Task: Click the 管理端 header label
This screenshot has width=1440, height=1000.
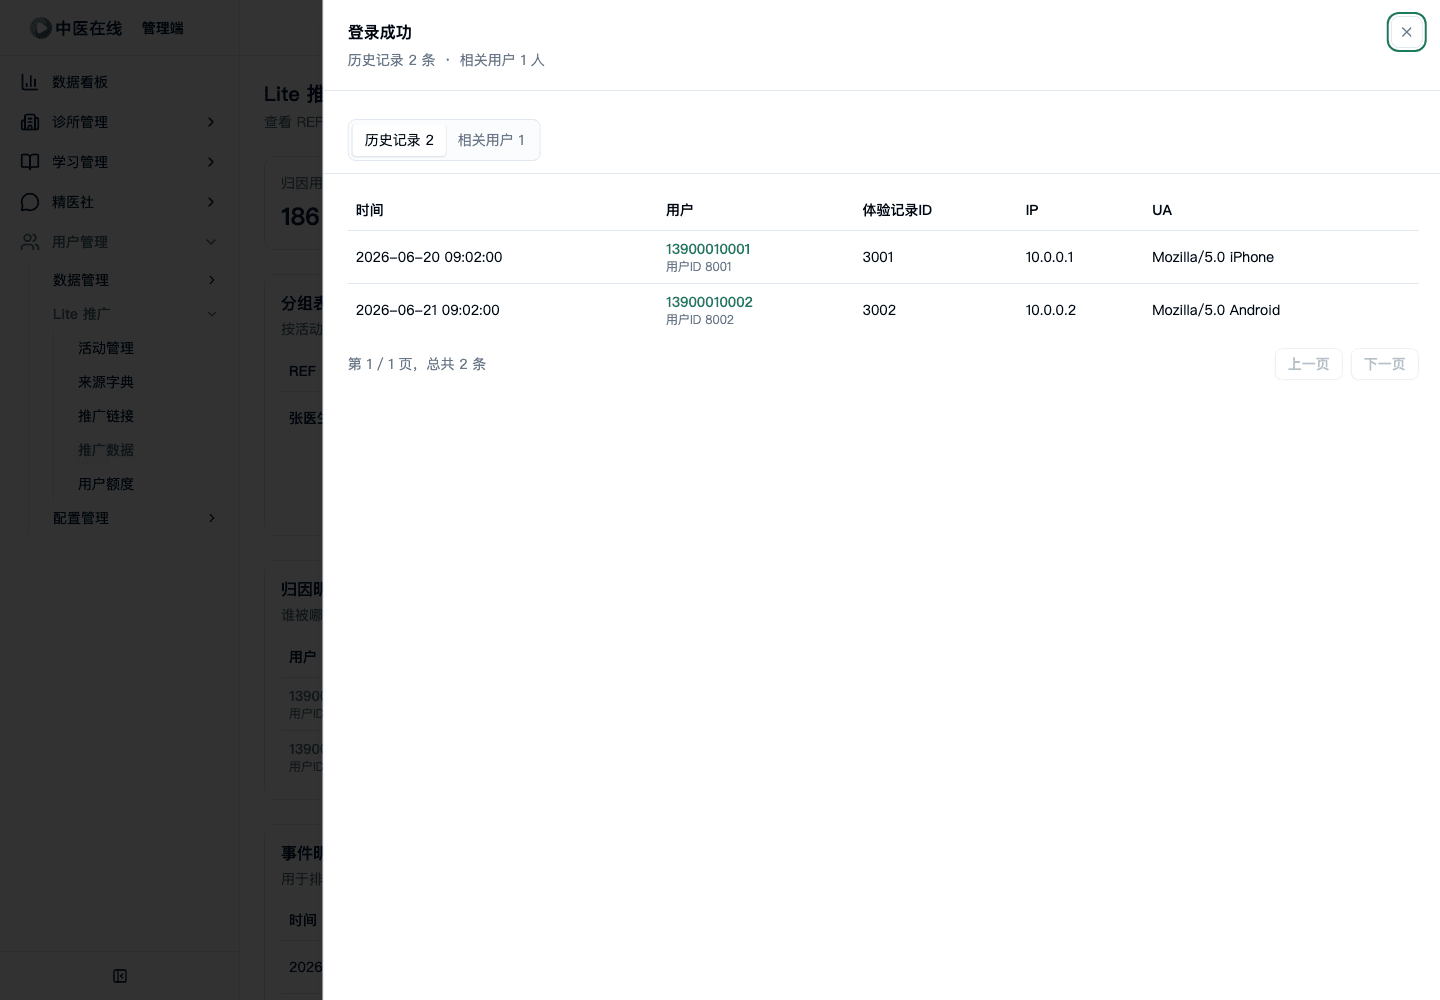Action: (x=163, y=28)
